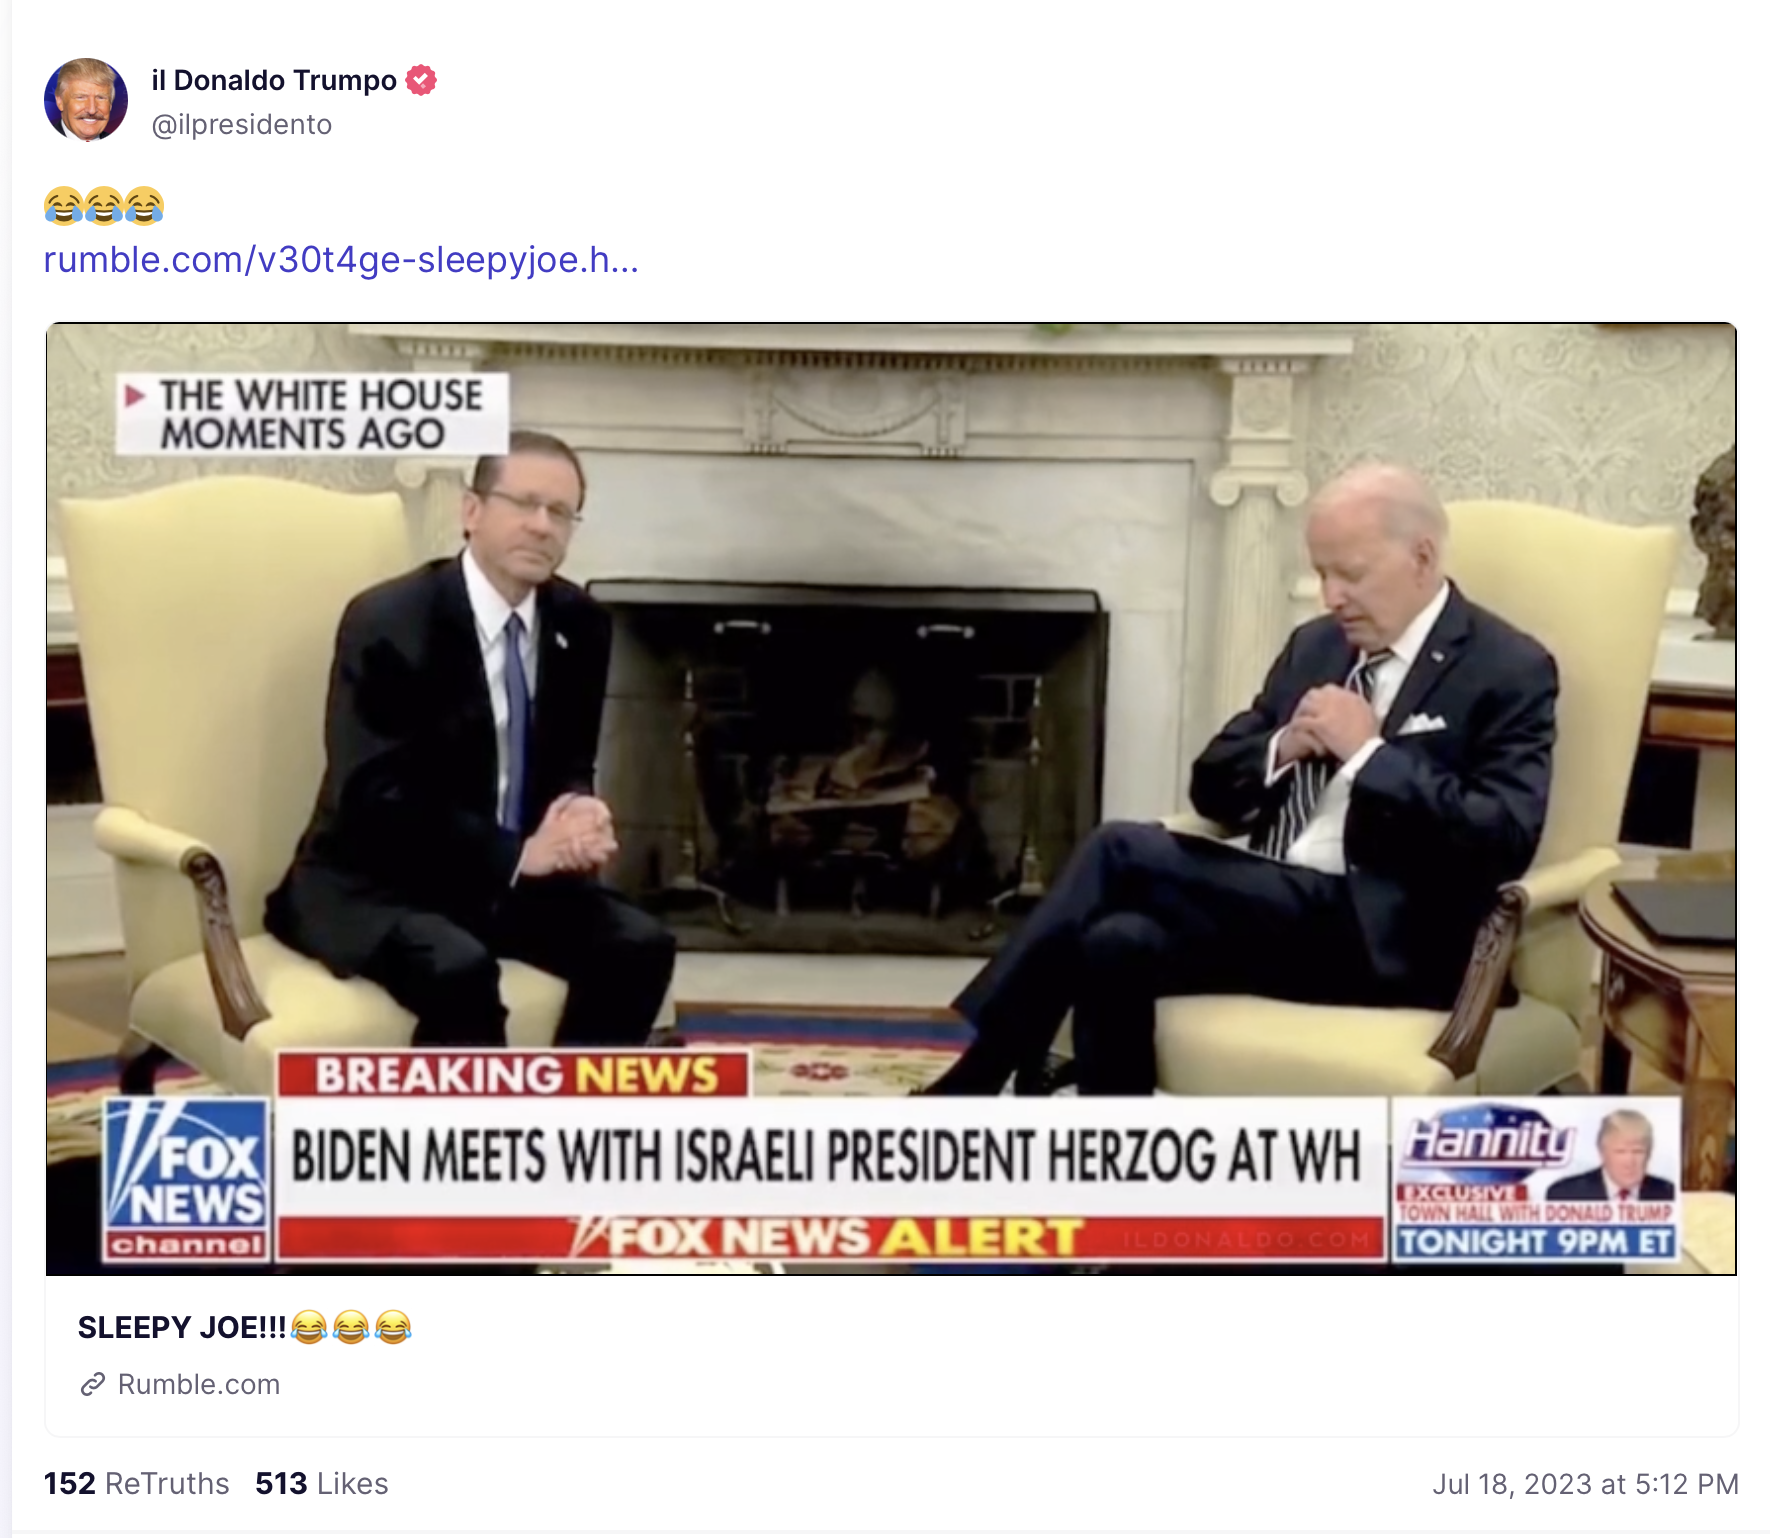Viewport: 1770px width, 1538px height.
Task: View the 152 ReTruths list
Action: point(137,1484)
